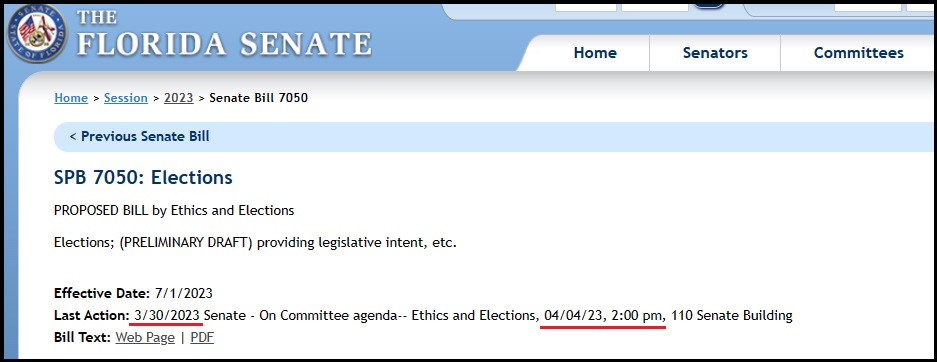This screenshot has width=937, height=362.
Task: Click the underlined 04/04/23, 2:00 pm text
Action: (602, 315)
